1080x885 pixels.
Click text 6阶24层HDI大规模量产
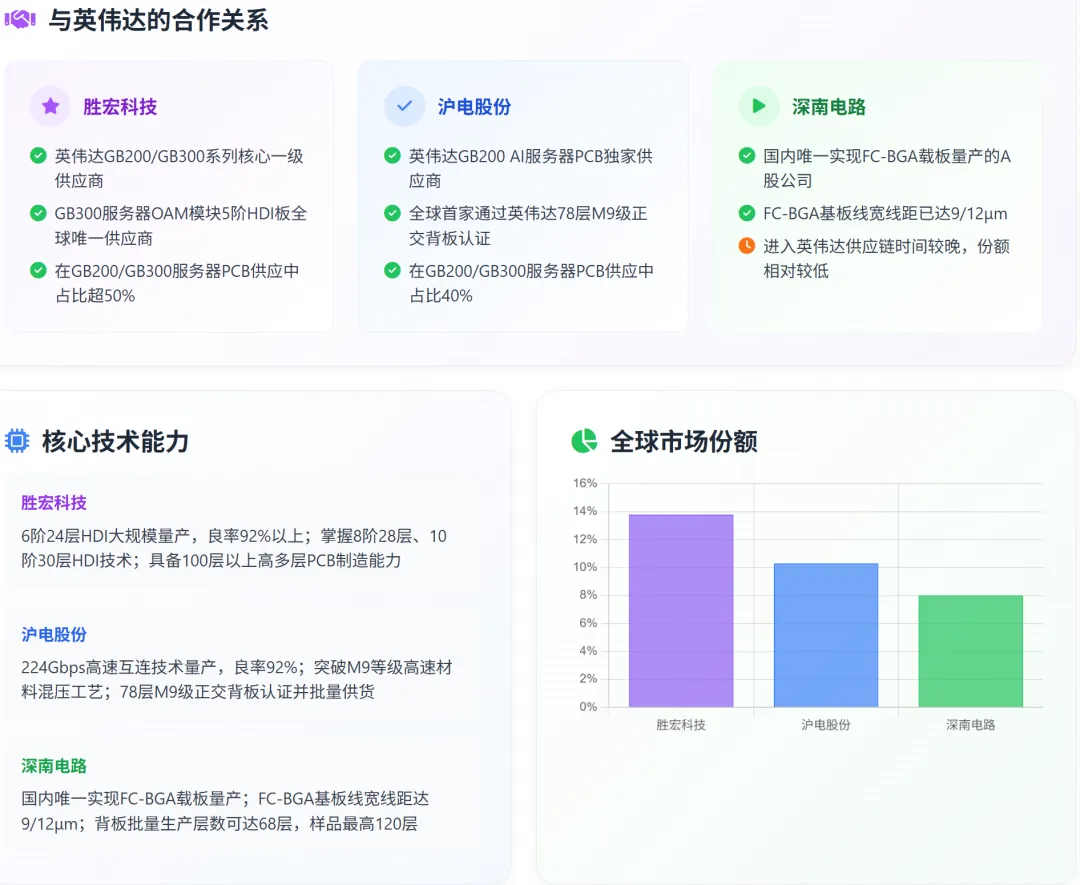click(105, 536)
